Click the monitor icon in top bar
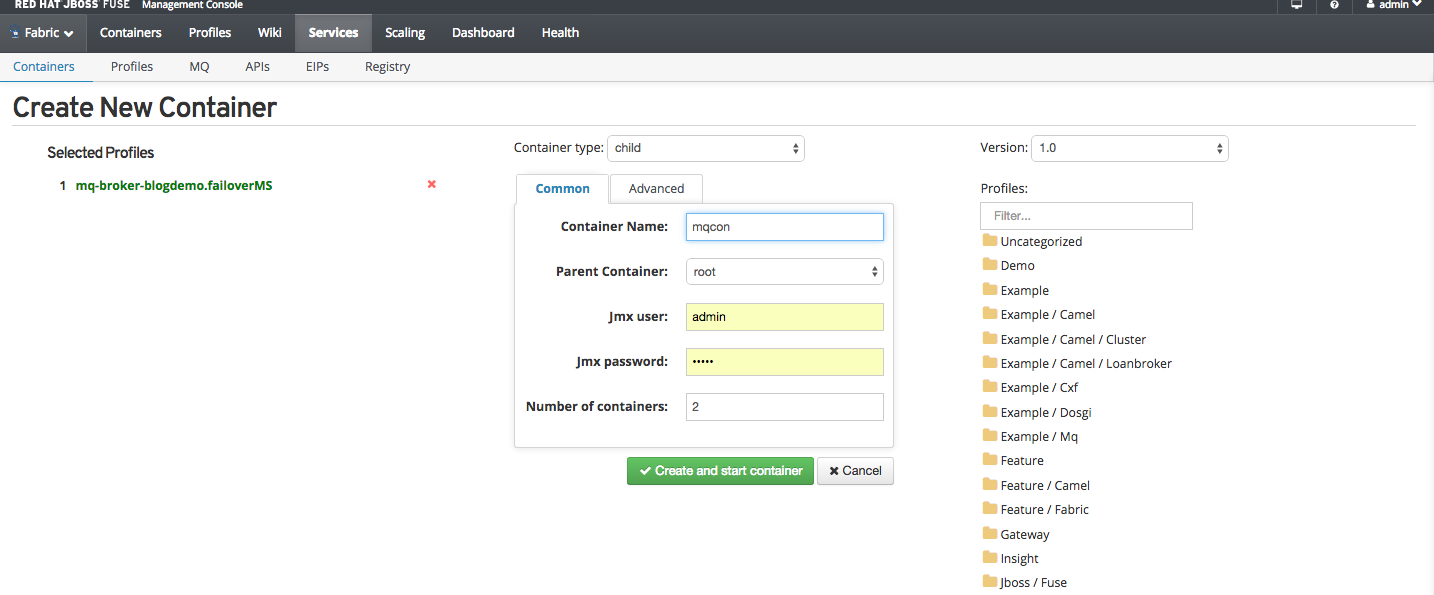This screenshot has height=595, width=1434. coord(1297,5)
